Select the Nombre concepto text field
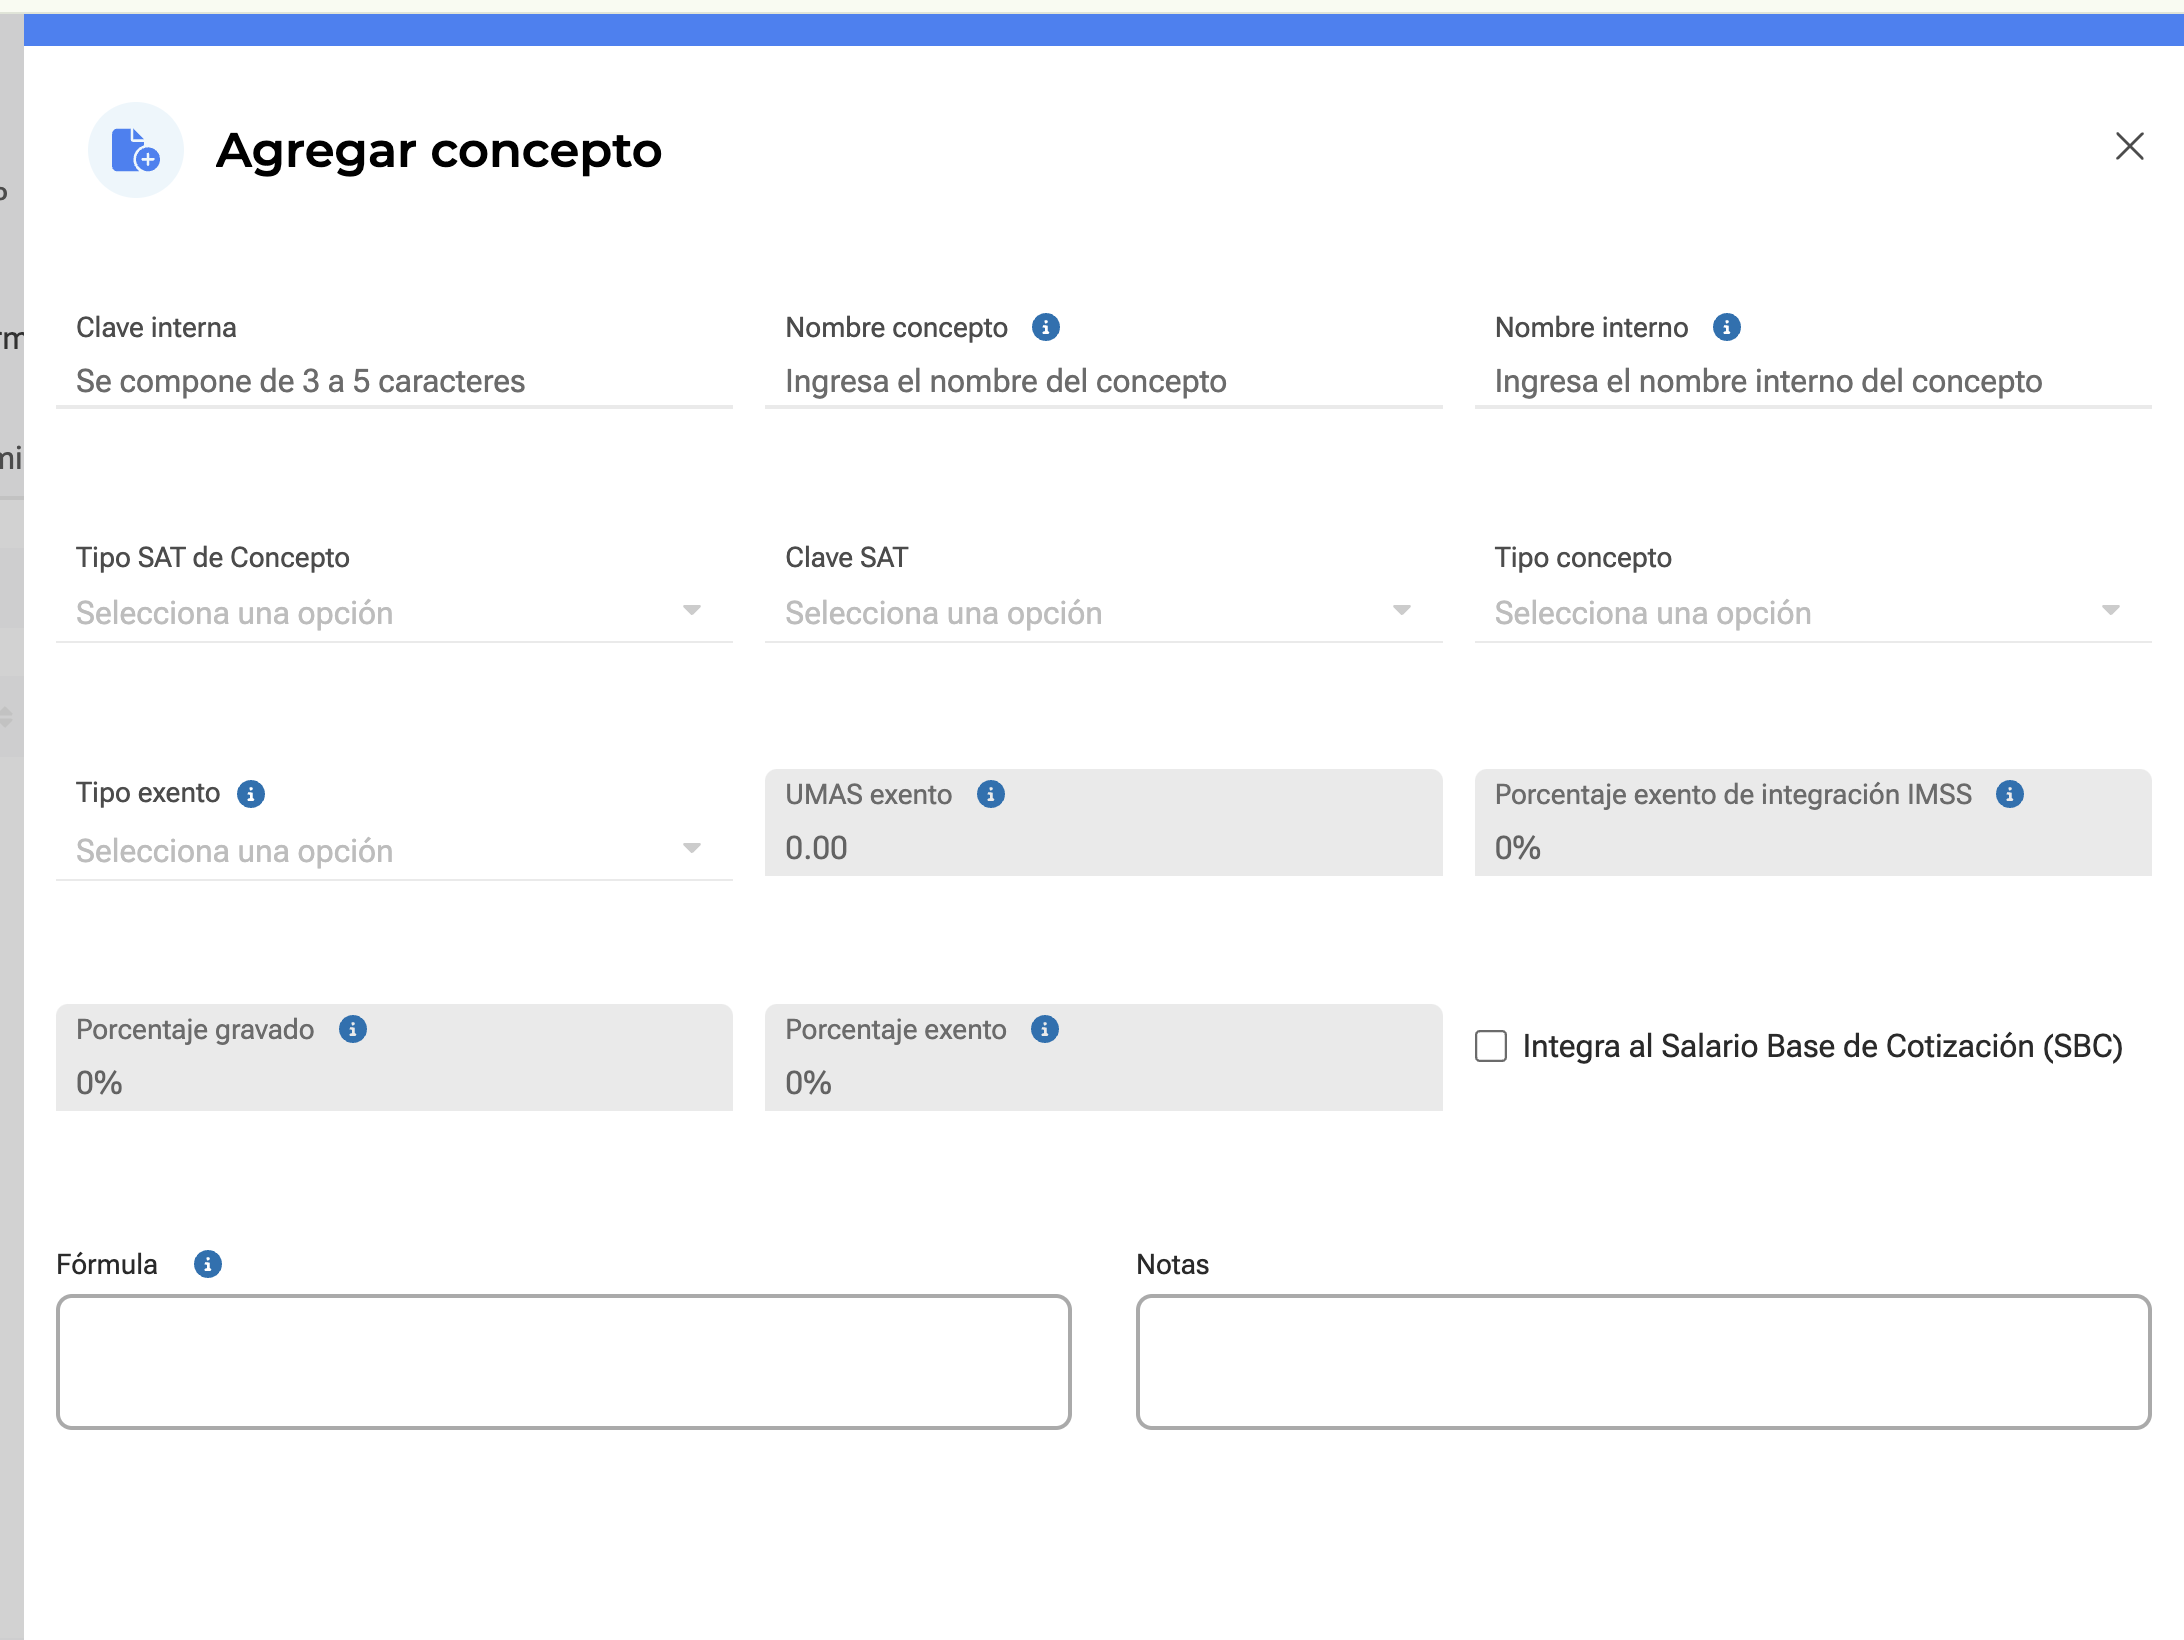Viewport: 2184px width, 1640px height. click(x=1103, y=381)
